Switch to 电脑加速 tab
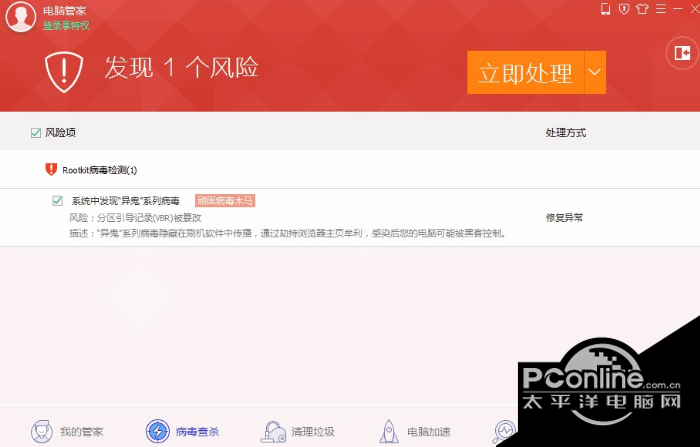 429,432
